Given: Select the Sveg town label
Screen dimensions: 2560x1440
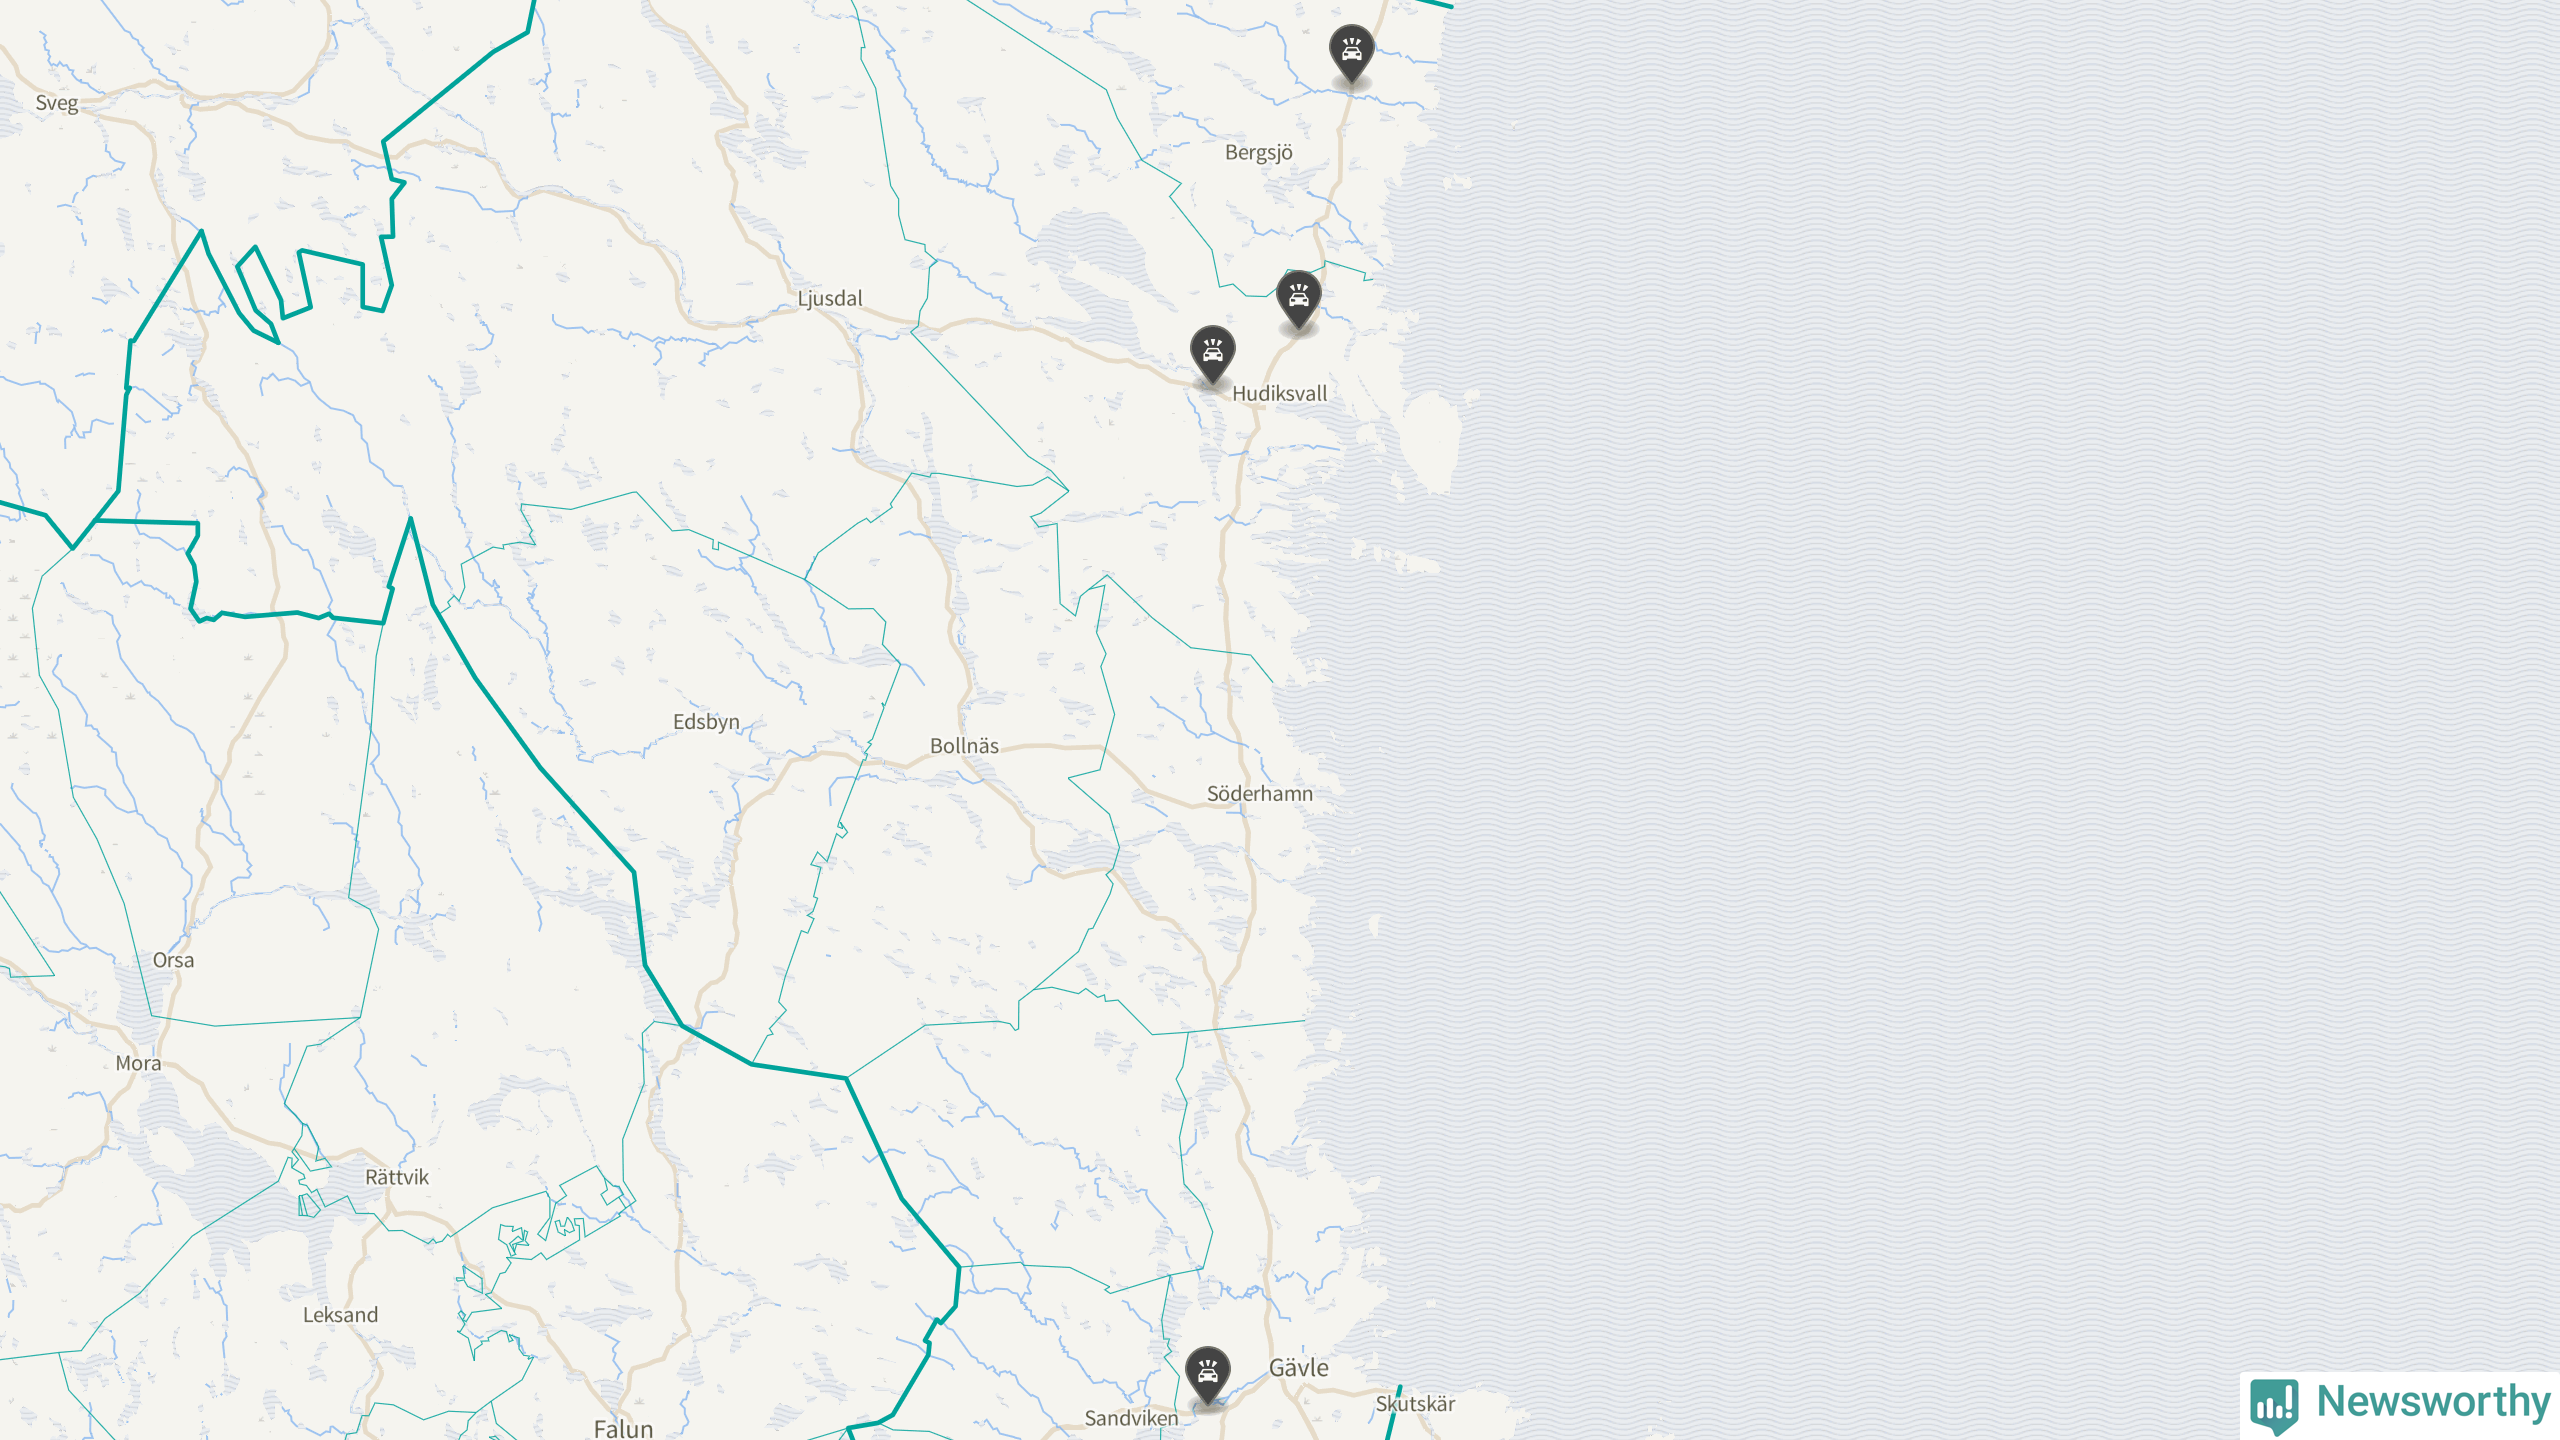Looking at the screenshot, I should coord(57,103).
